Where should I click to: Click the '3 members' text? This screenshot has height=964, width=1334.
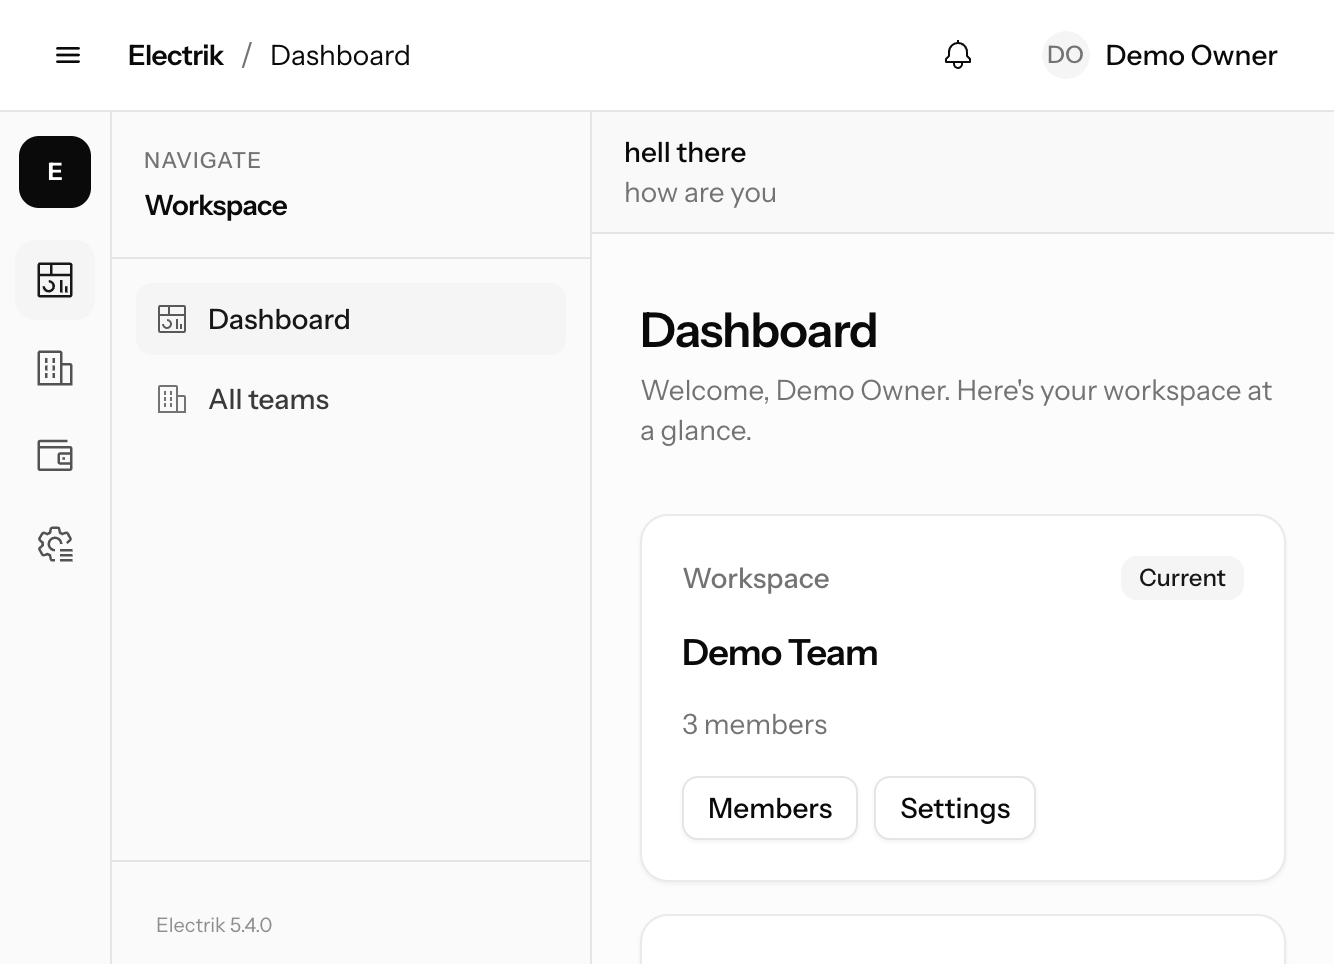[755, 724]
